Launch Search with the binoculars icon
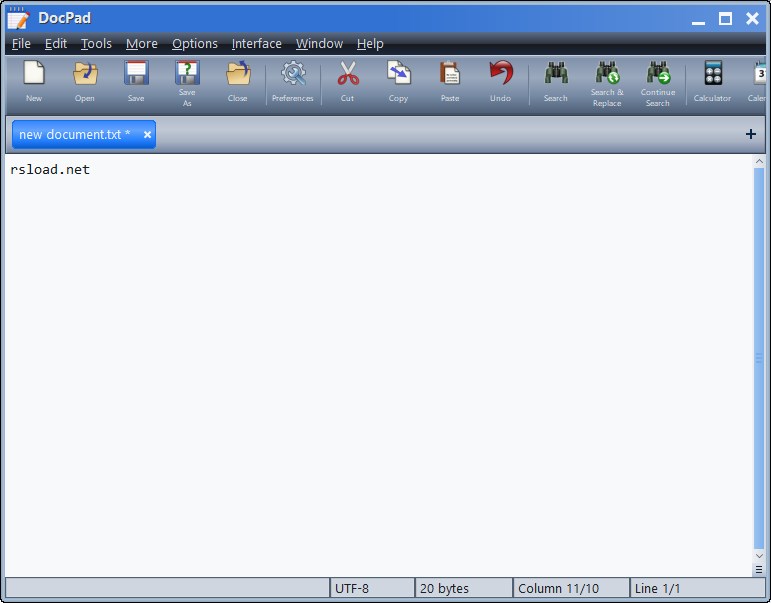771x603 pixels. pyautogui.click(x=555, y=81)
